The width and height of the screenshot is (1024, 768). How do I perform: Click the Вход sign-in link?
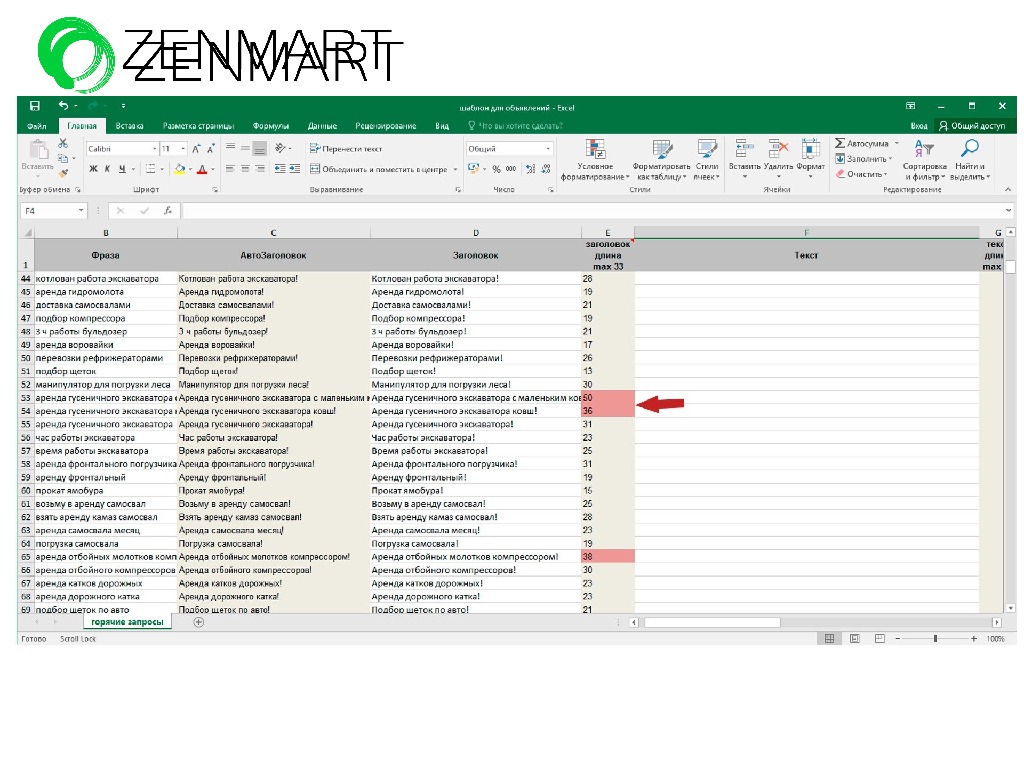tap(918, 126)
